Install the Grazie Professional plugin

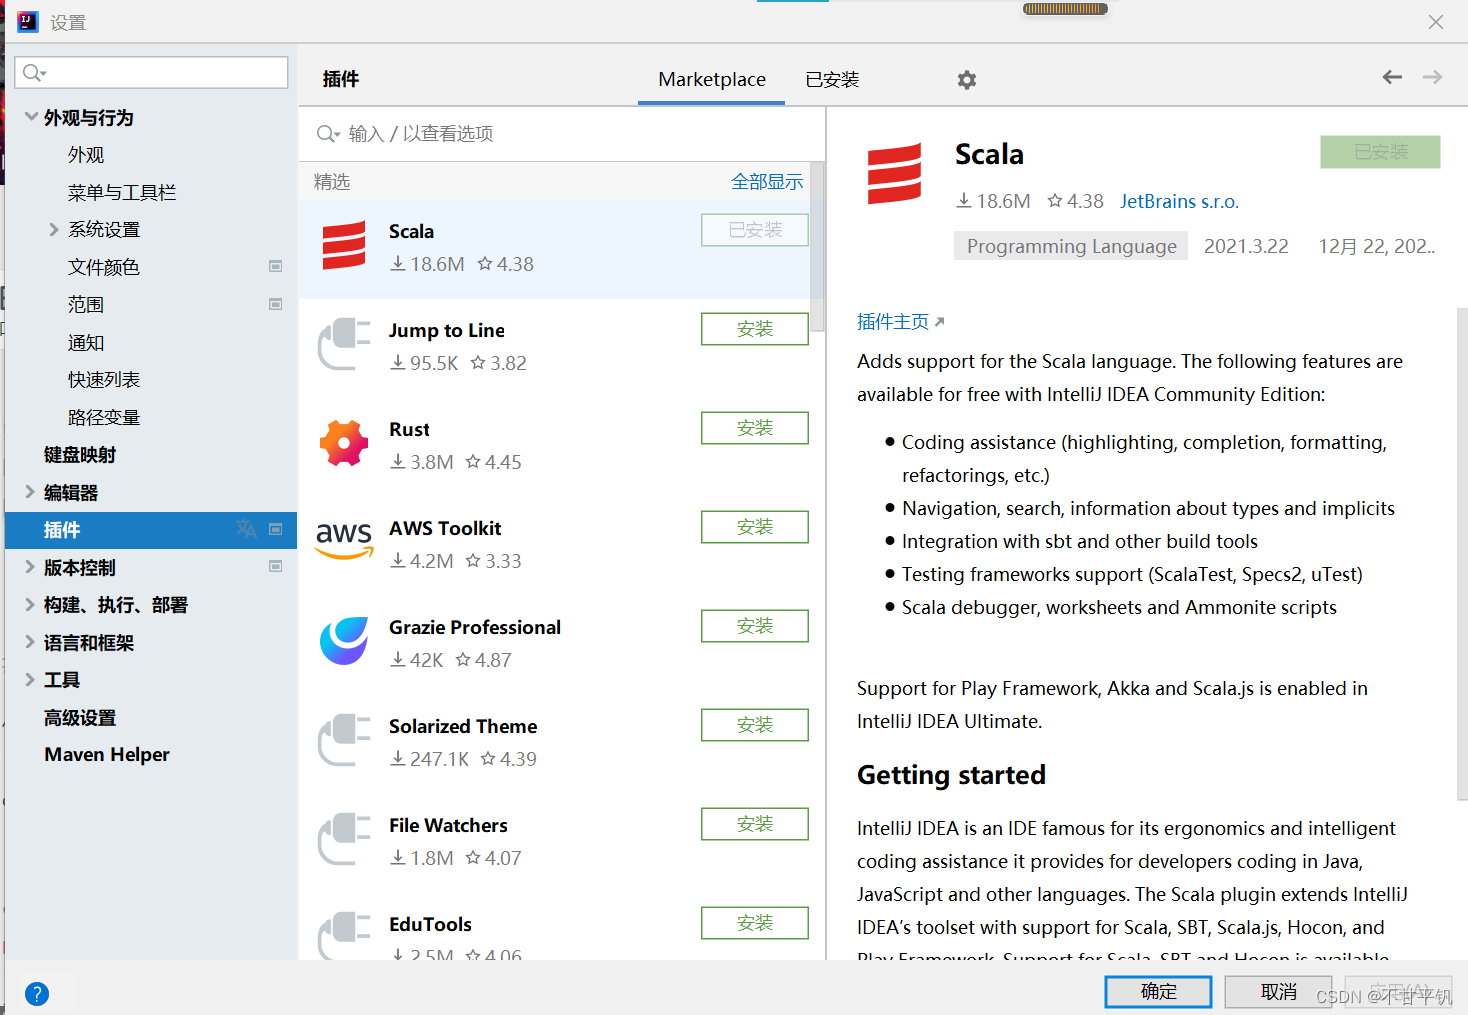pos(755,626)
